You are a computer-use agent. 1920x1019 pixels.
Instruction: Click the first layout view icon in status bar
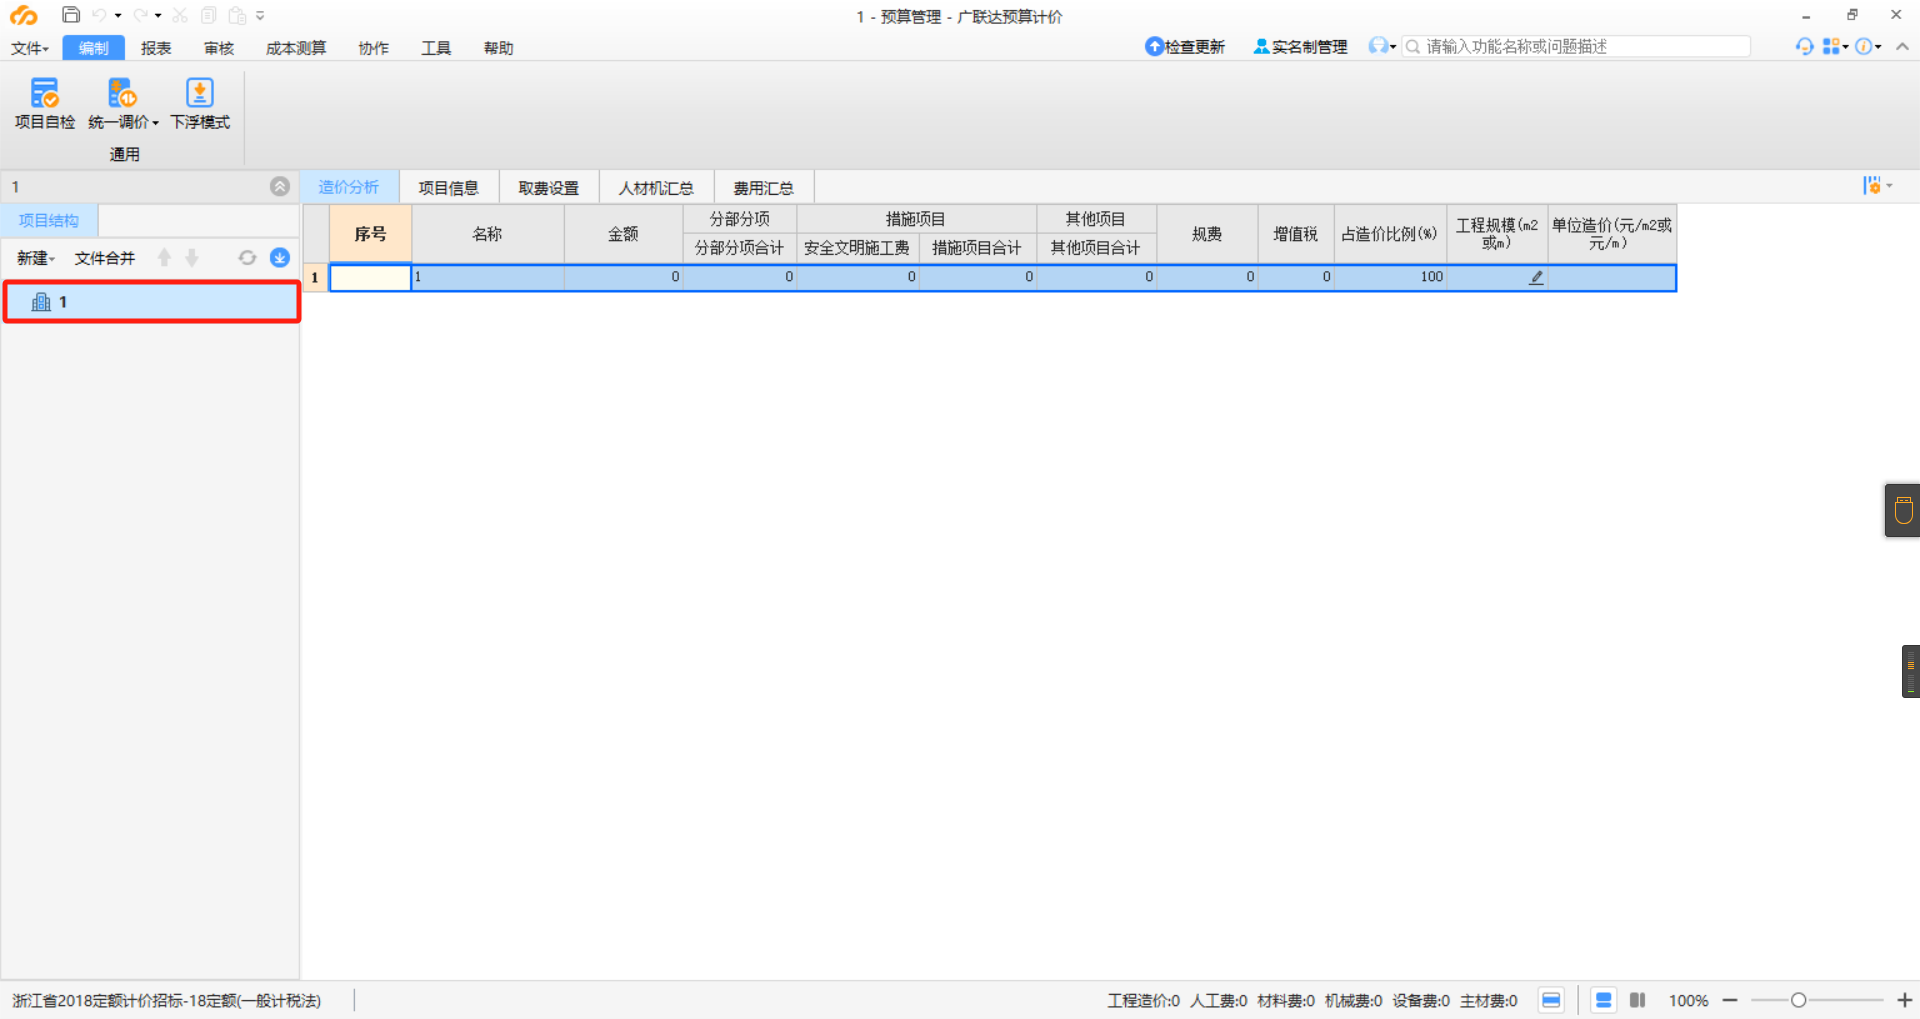pyautogui.click(x=1551, y=1000)
